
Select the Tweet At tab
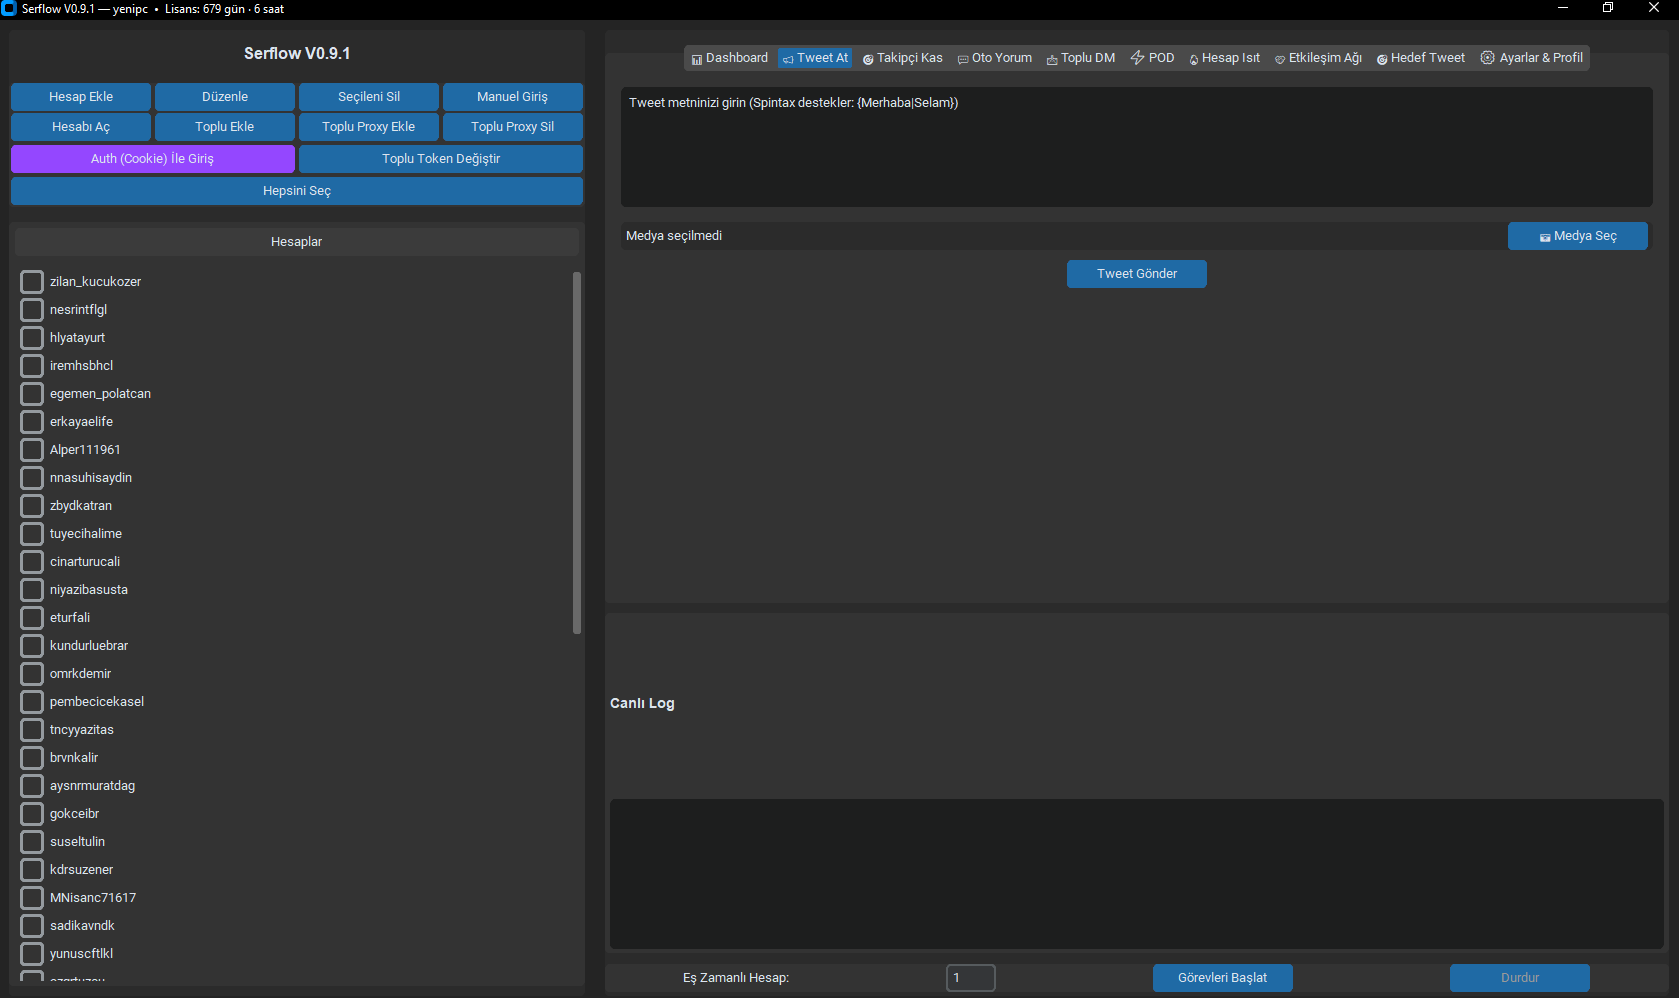coord(815,58)
